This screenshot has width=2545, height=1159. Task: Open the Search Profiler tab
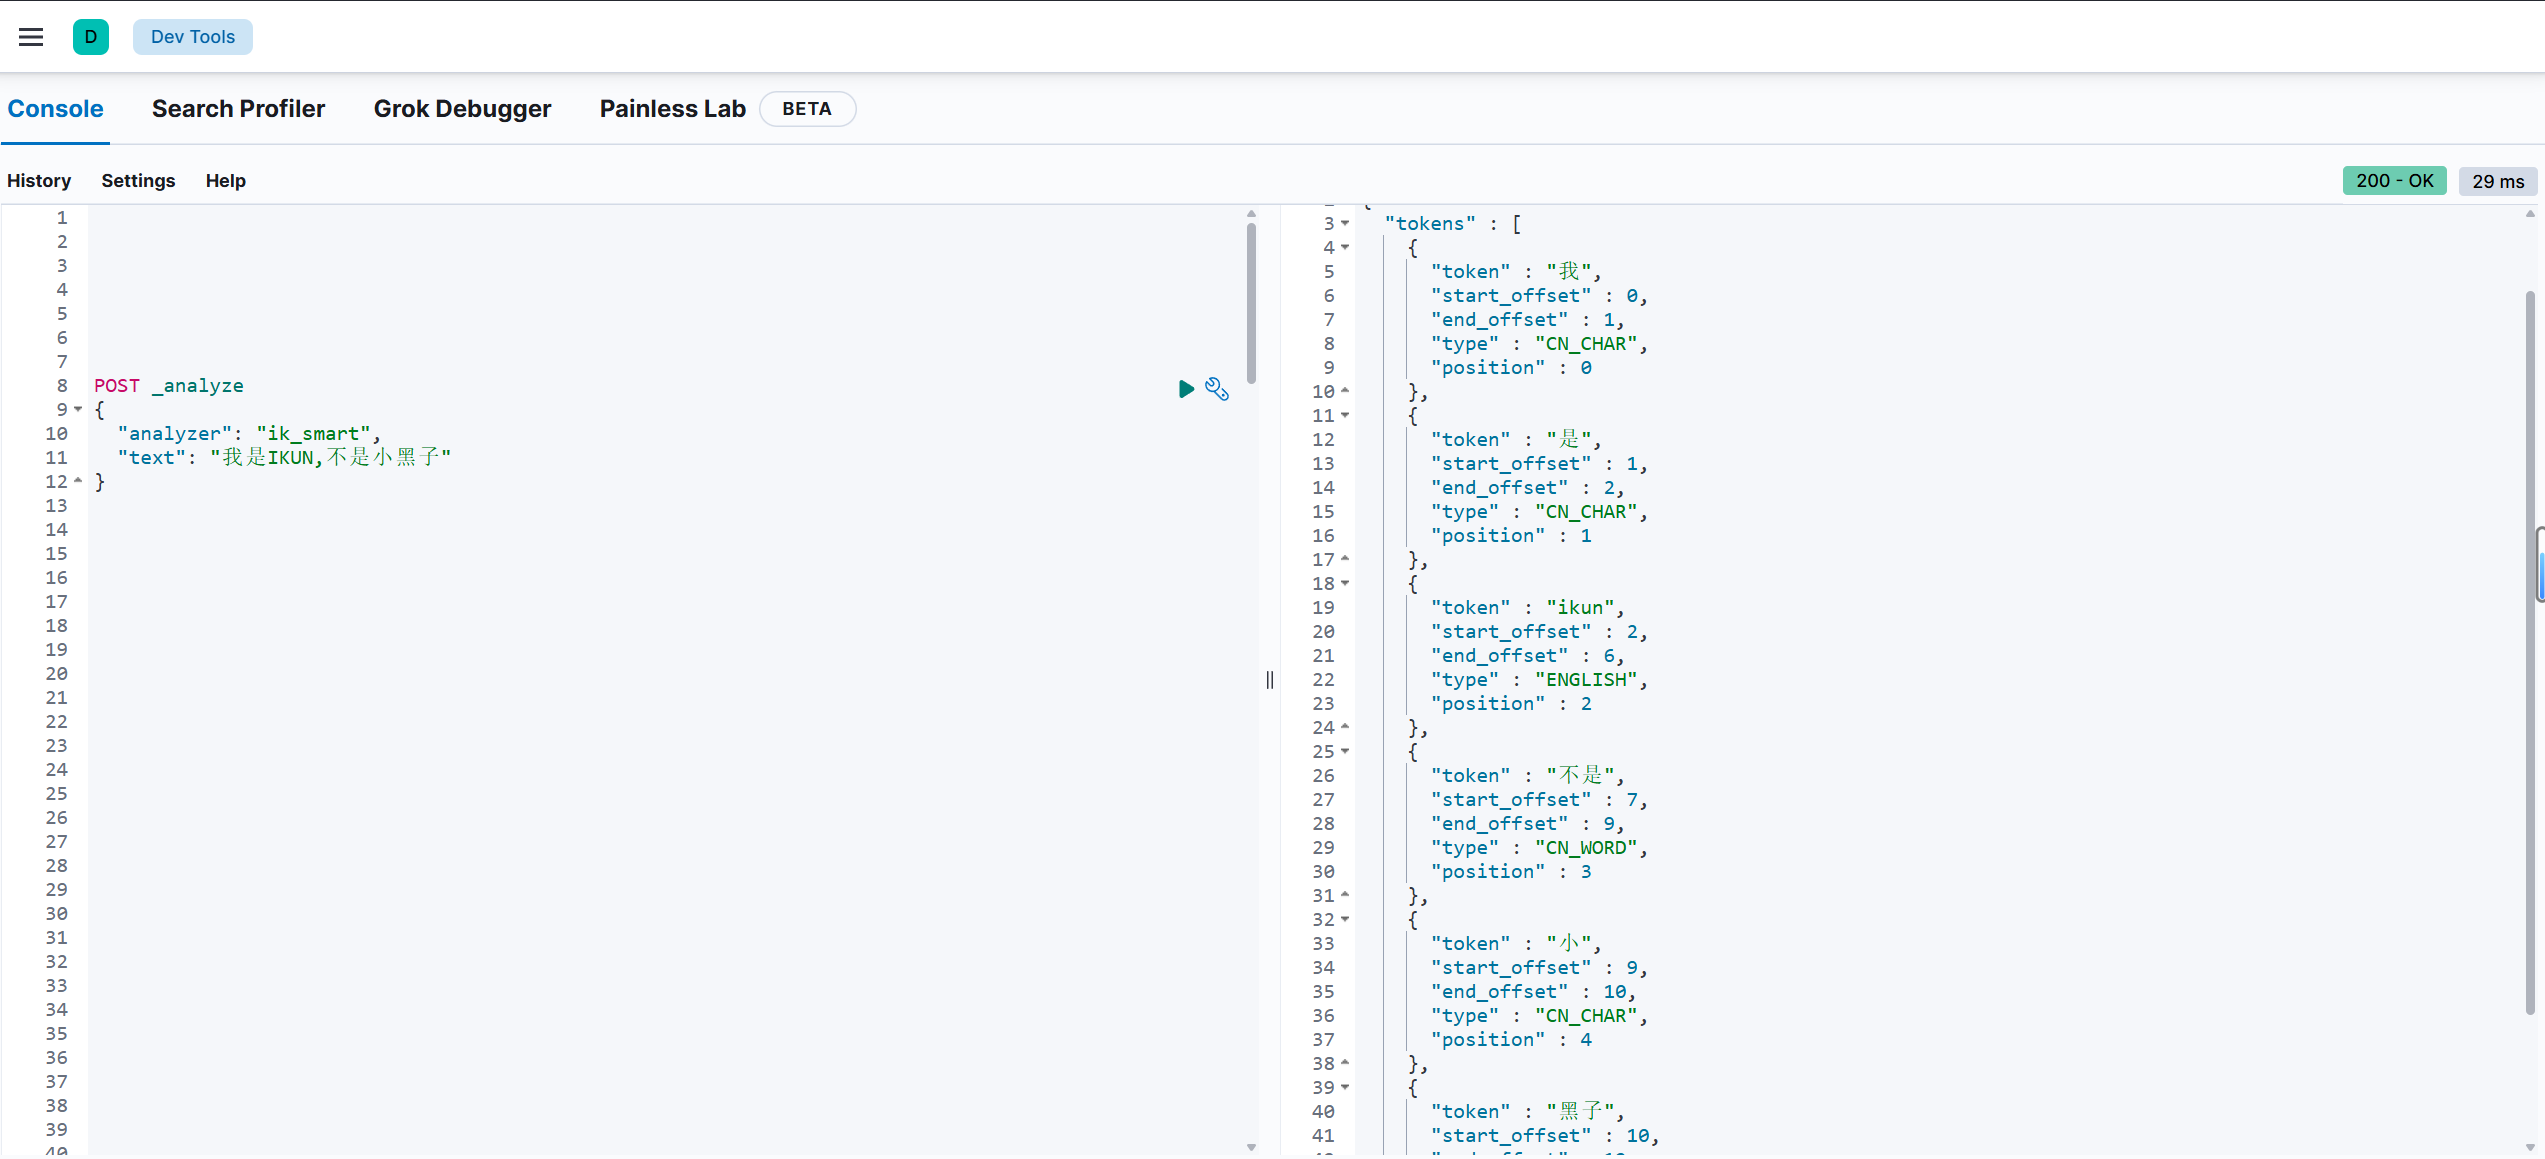(238, 109)
